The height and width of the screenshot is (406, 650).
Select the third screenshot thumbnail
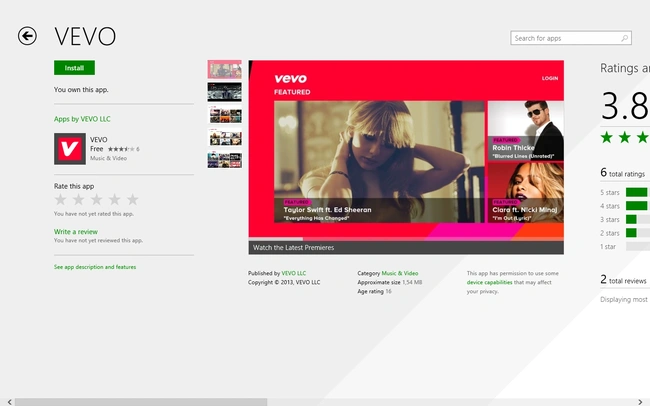pos(225,114)
